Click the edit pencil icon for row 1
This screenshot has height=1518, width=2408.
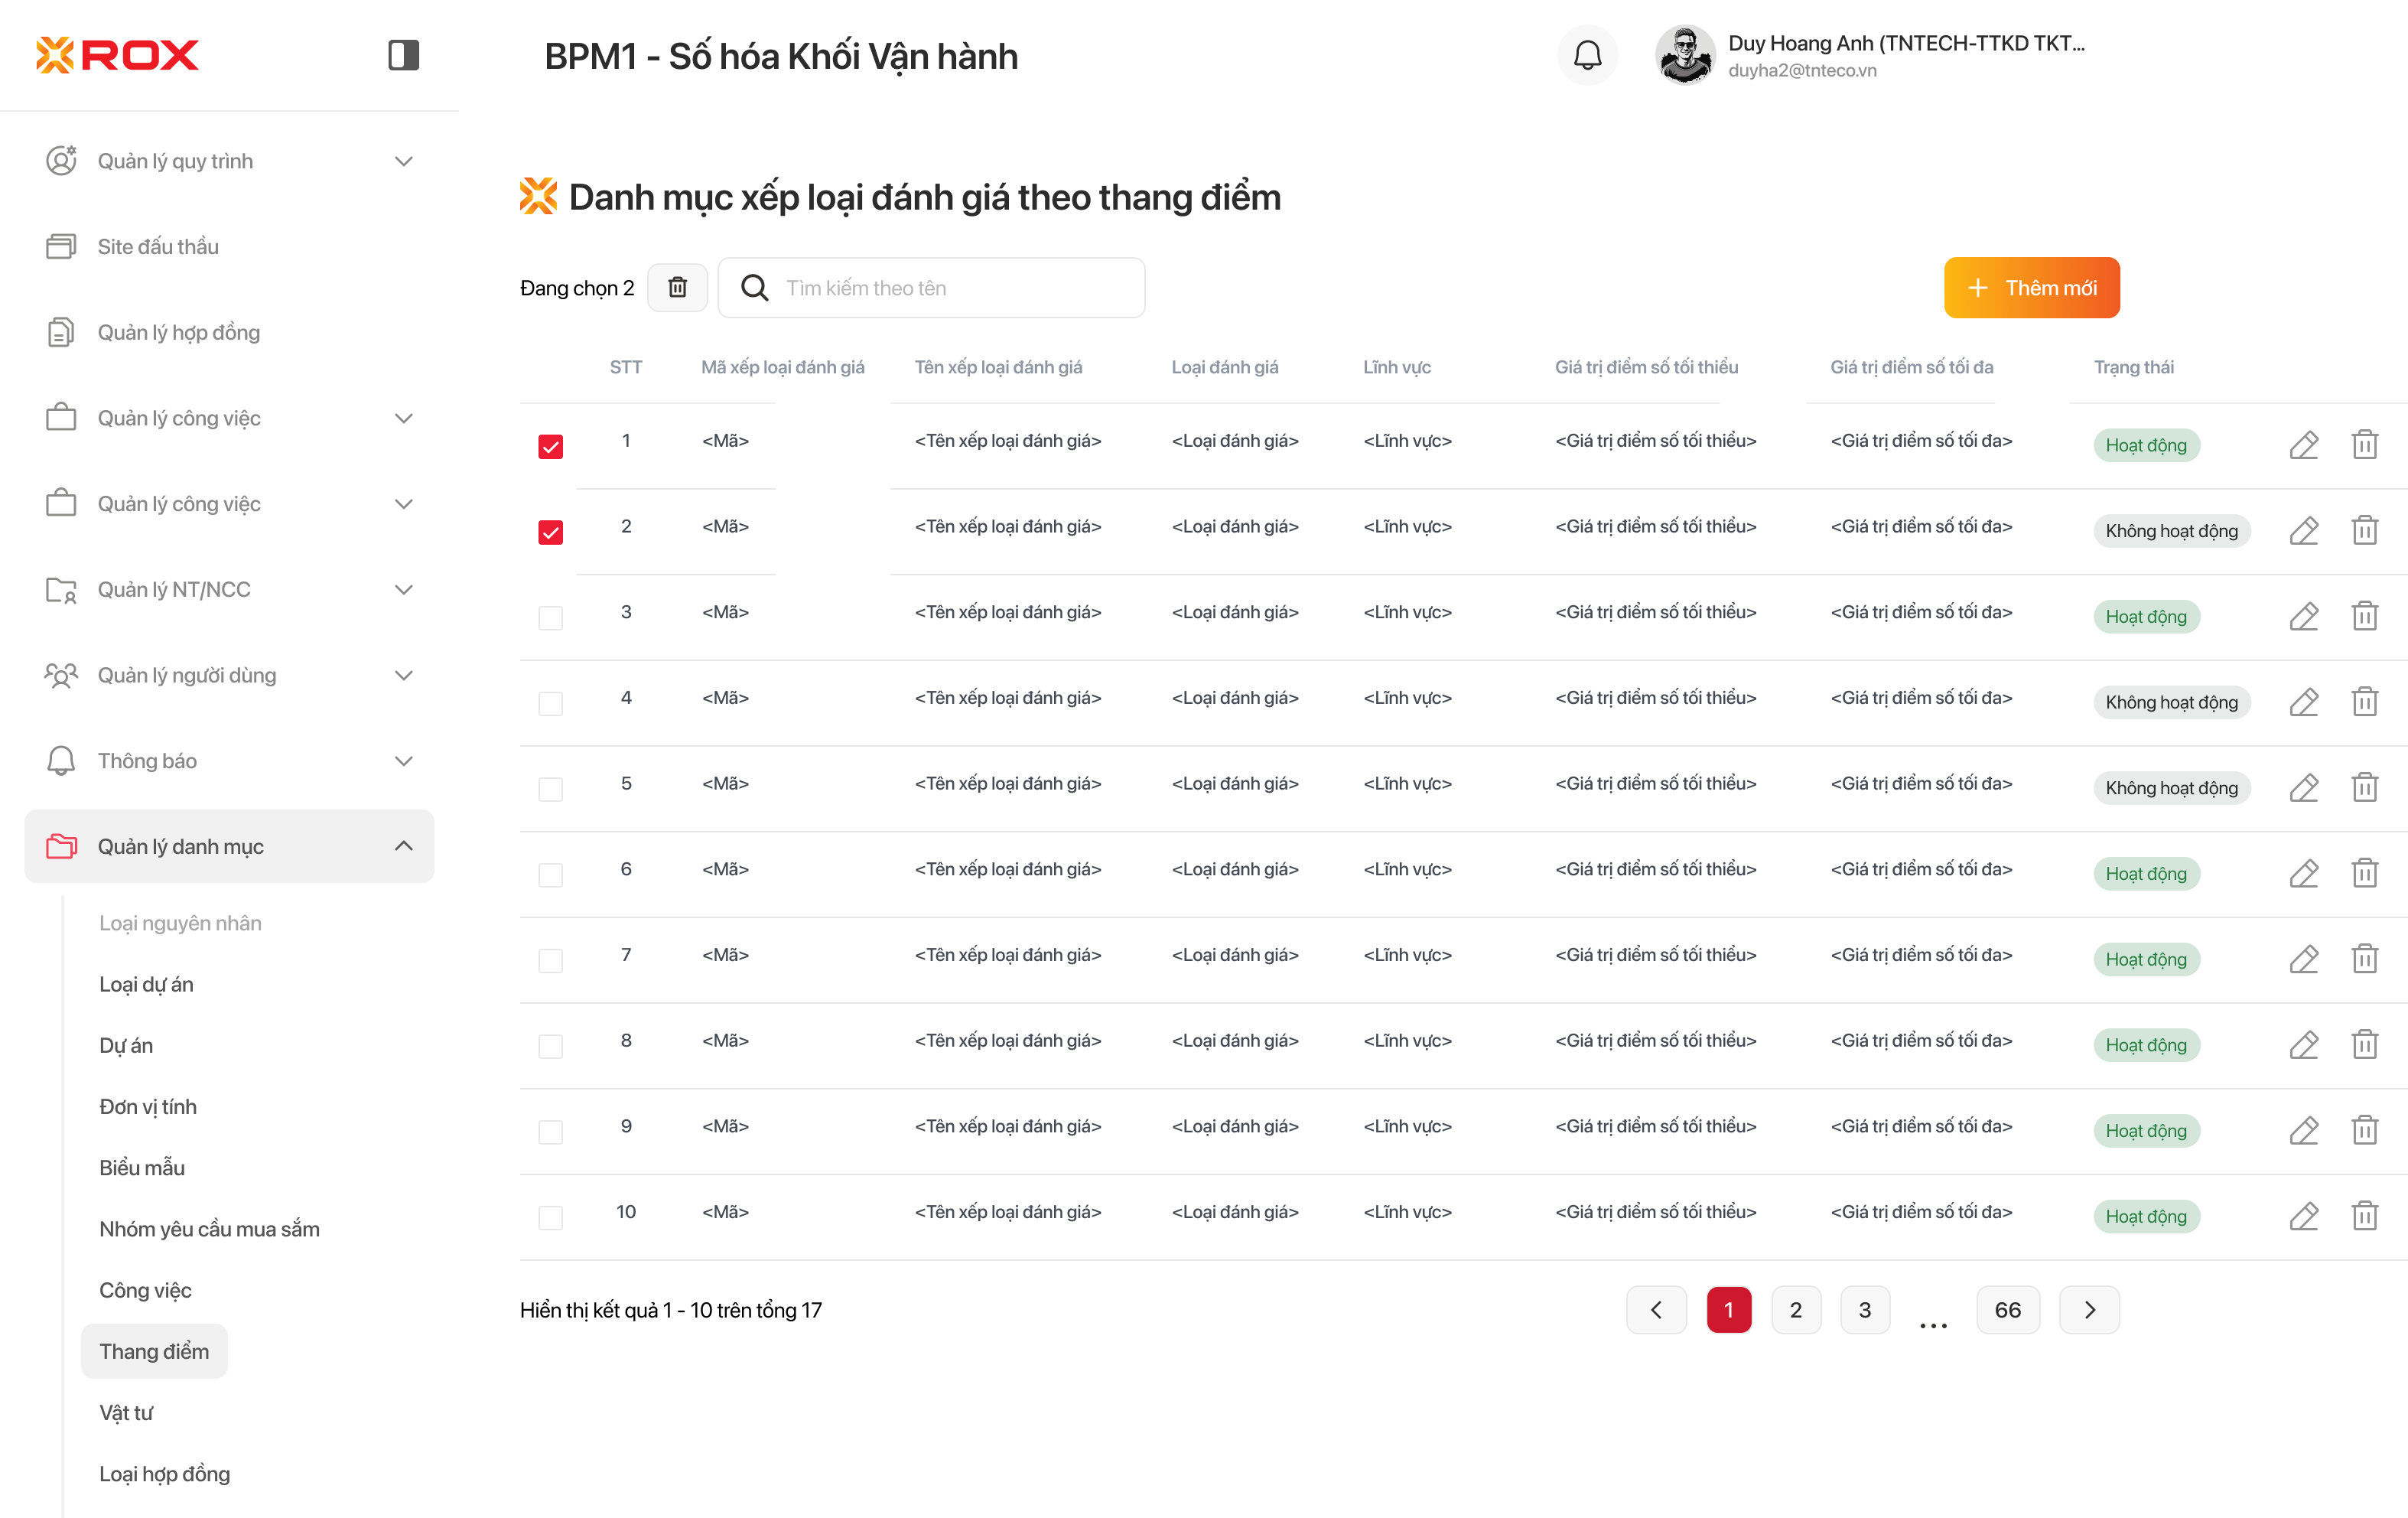click(2303, 445)
